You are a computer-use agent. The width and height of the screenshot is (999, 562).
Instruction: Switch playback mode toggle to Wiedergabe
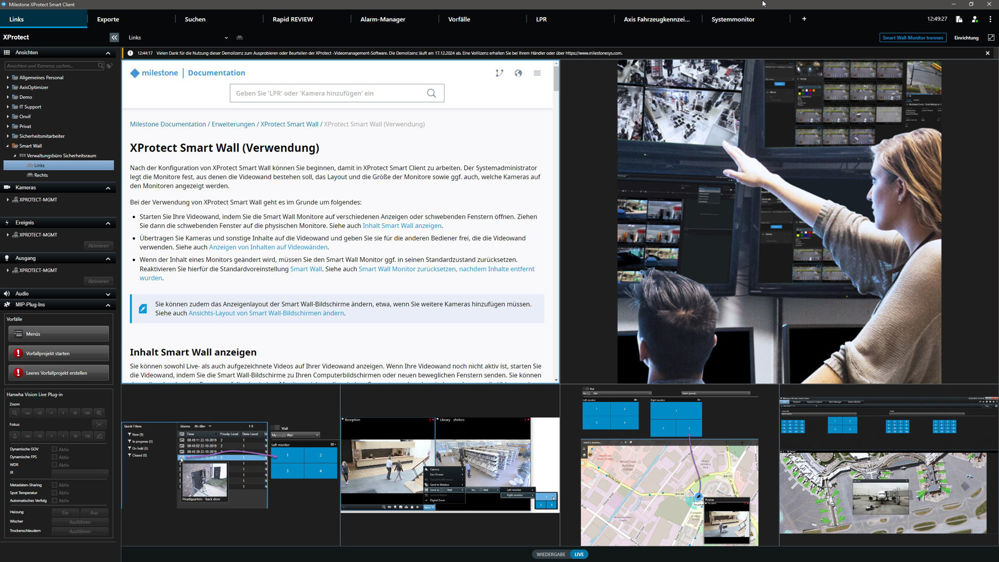click(x=550, y=554)
